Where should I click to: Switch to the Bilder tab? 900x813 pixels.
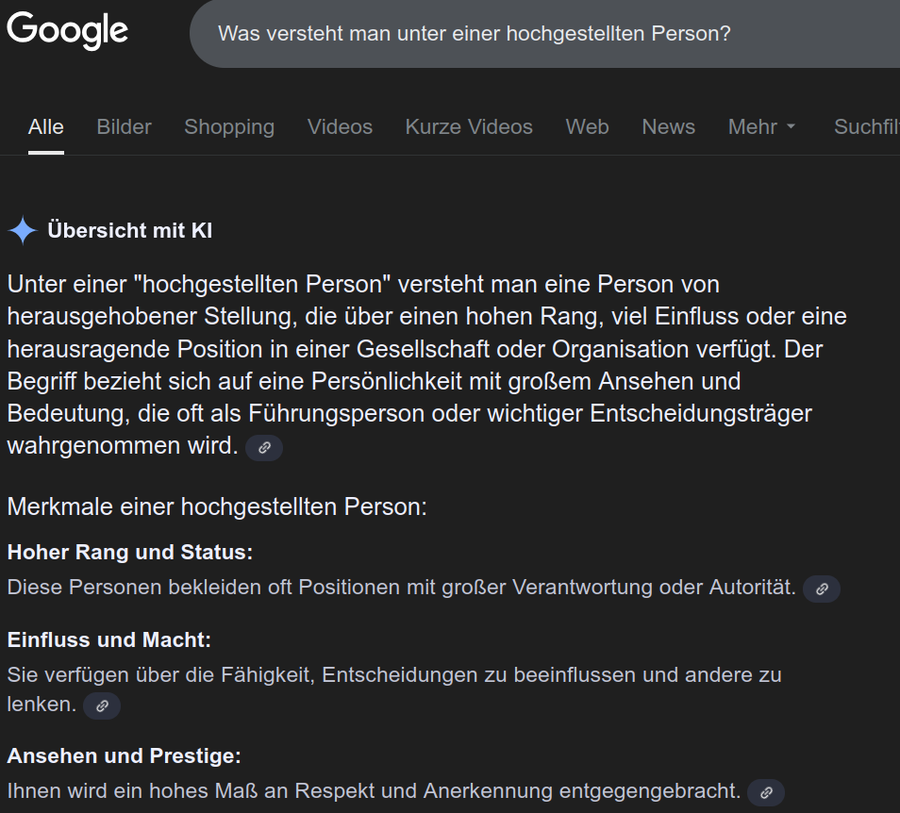(124, 127)
